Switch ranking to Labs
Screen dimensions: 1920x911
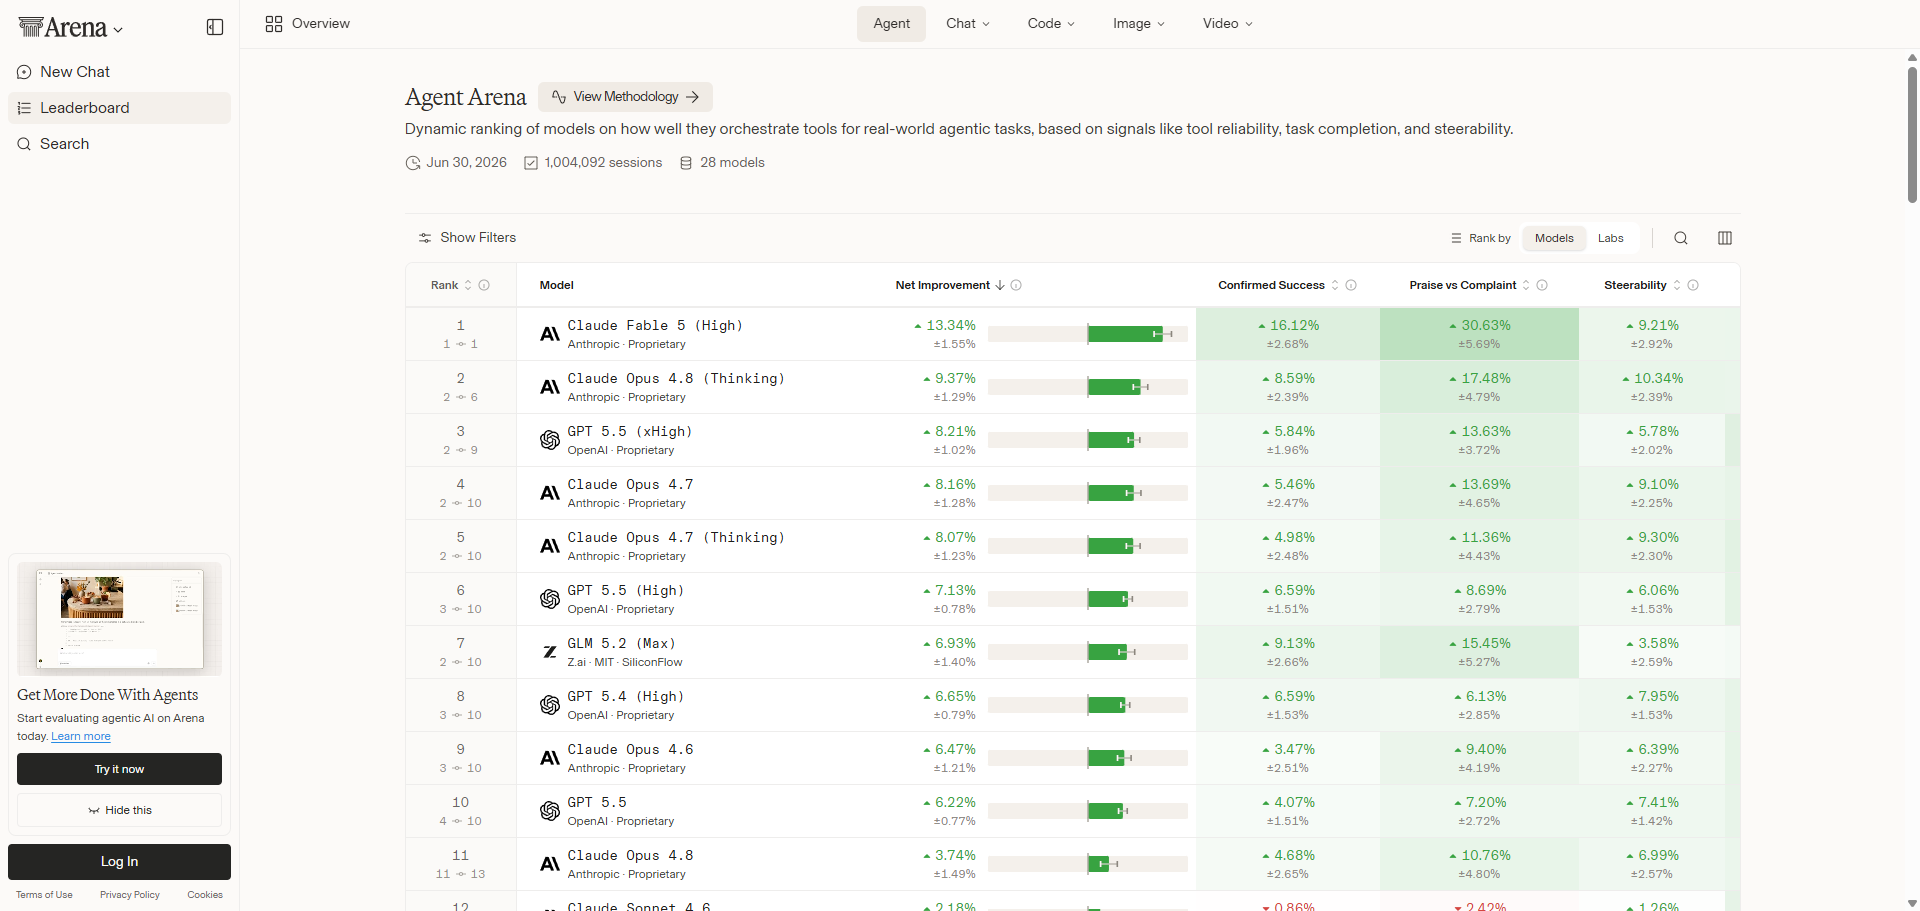tap(1610, 238)
